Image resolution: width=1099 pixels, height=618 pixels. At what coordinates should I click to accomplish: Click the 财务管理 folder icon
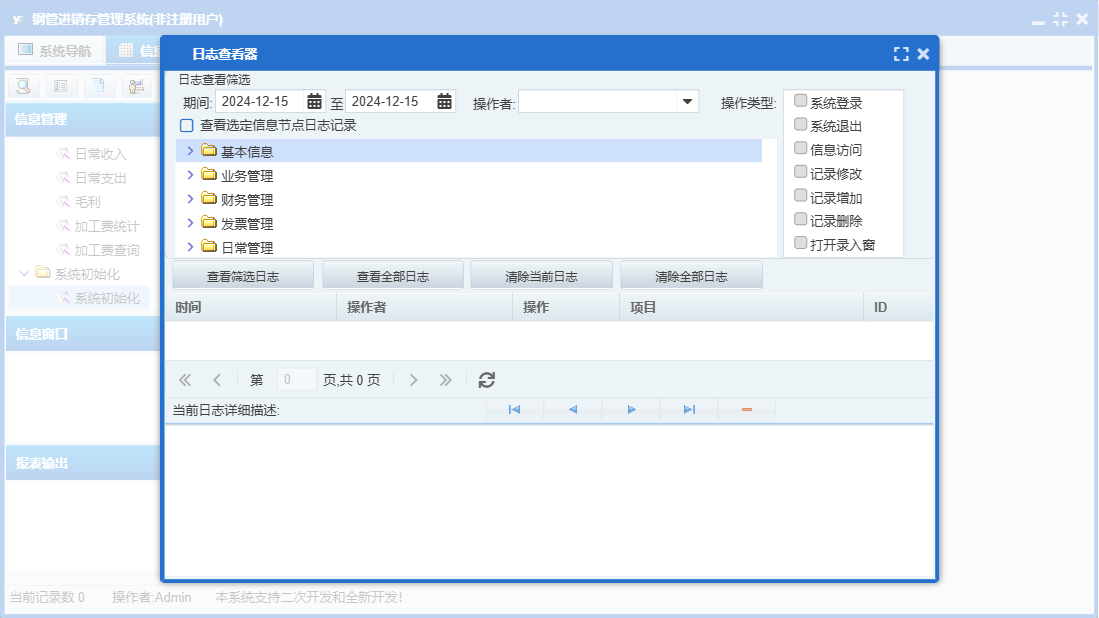209,198
